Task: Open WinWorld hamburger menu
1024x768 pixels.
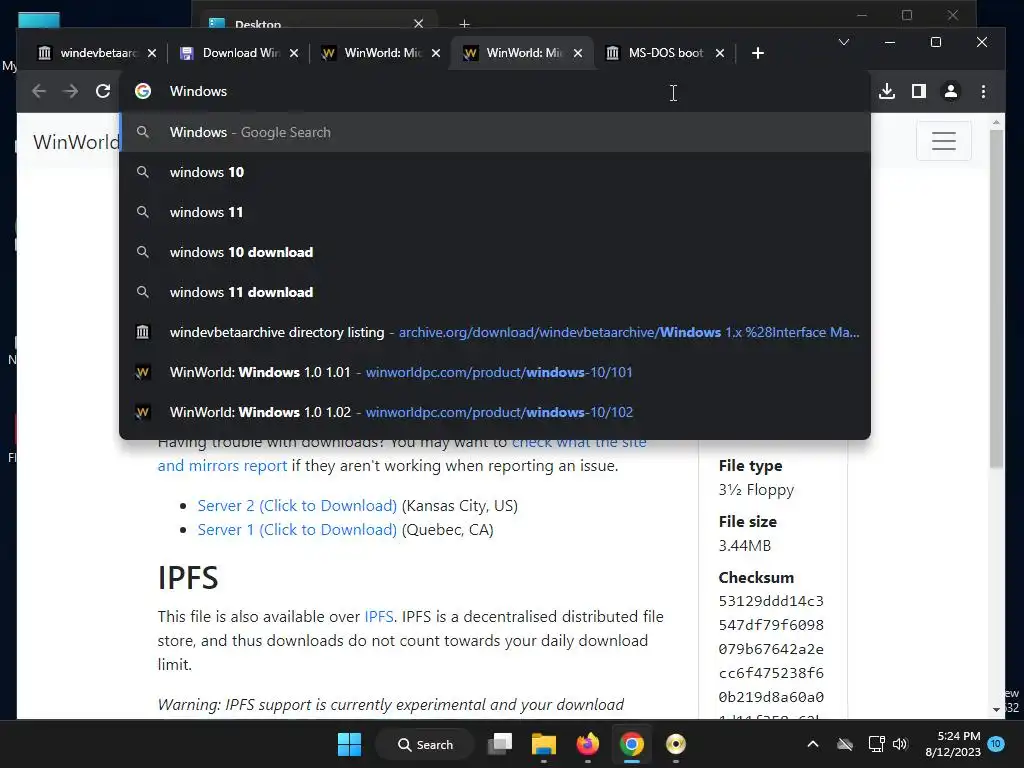Action: pyautogui.click(x=944, y=141)
